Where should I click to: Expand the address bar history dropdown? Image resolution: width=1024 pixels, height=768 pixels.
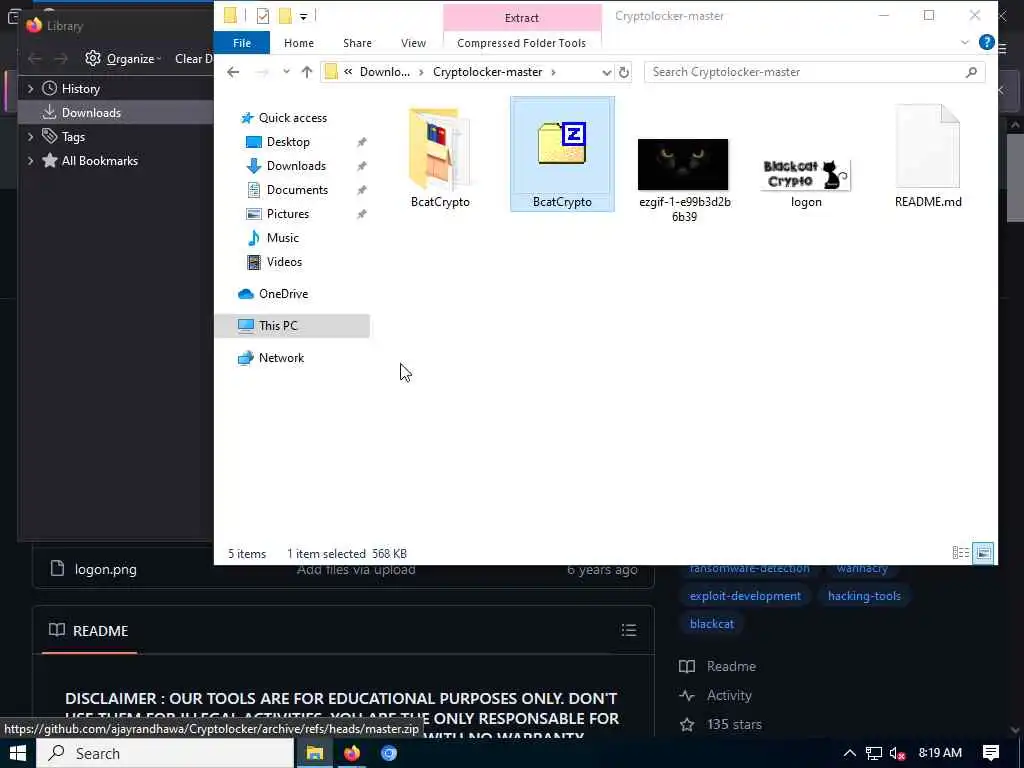pos(606,72)
